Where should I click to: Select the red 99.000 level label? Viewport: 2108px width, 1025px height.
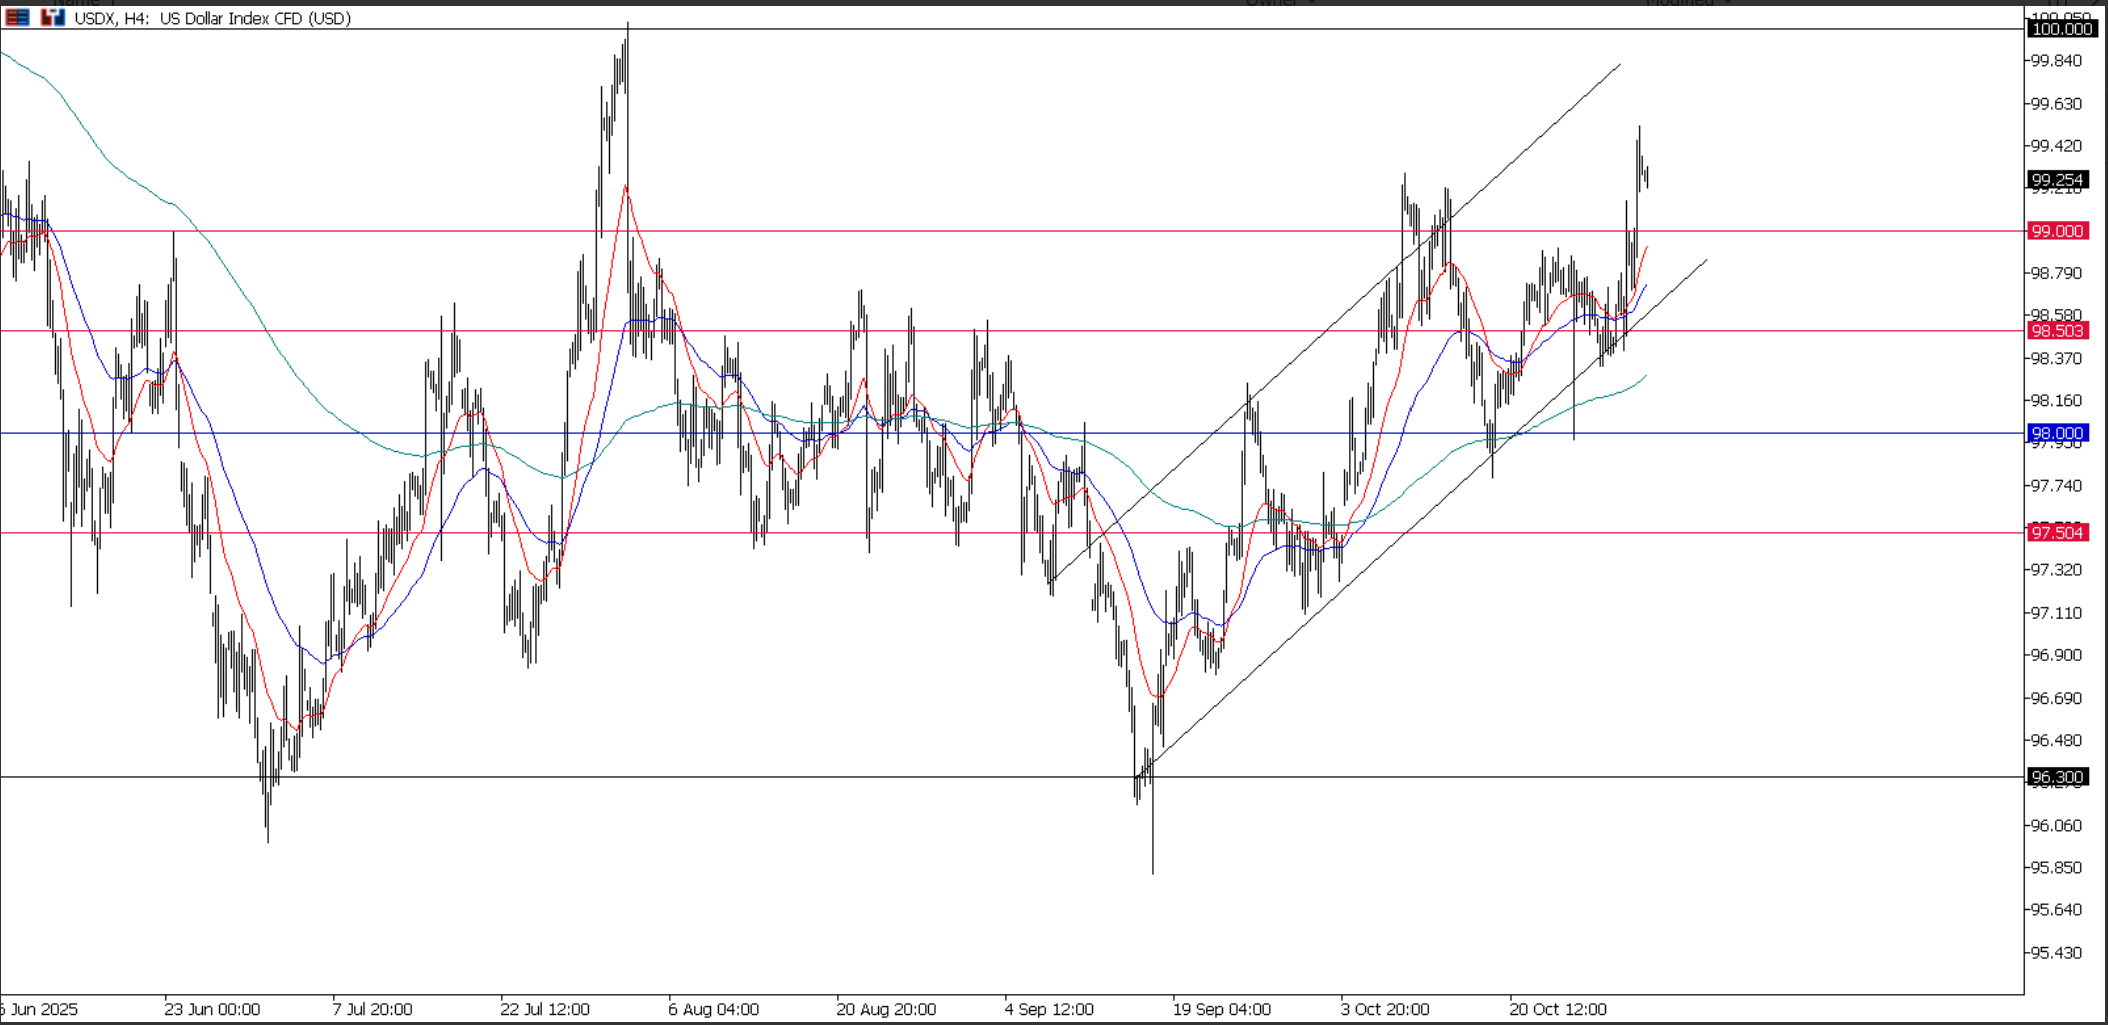[2057, 231]
